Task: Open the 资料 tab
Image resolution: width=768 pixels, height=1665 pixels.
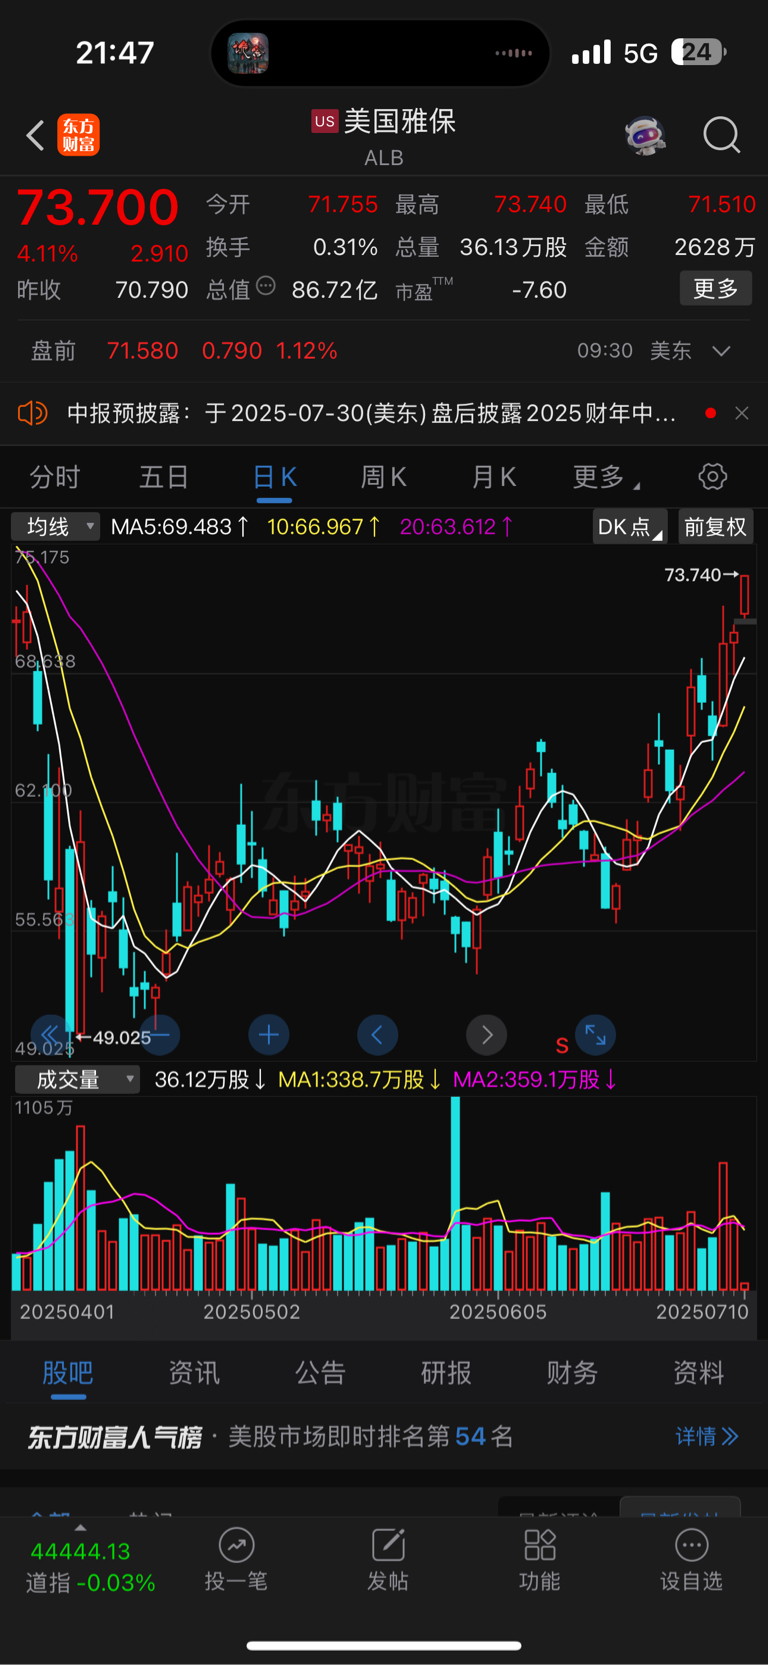Action: tap(698, 1373)
